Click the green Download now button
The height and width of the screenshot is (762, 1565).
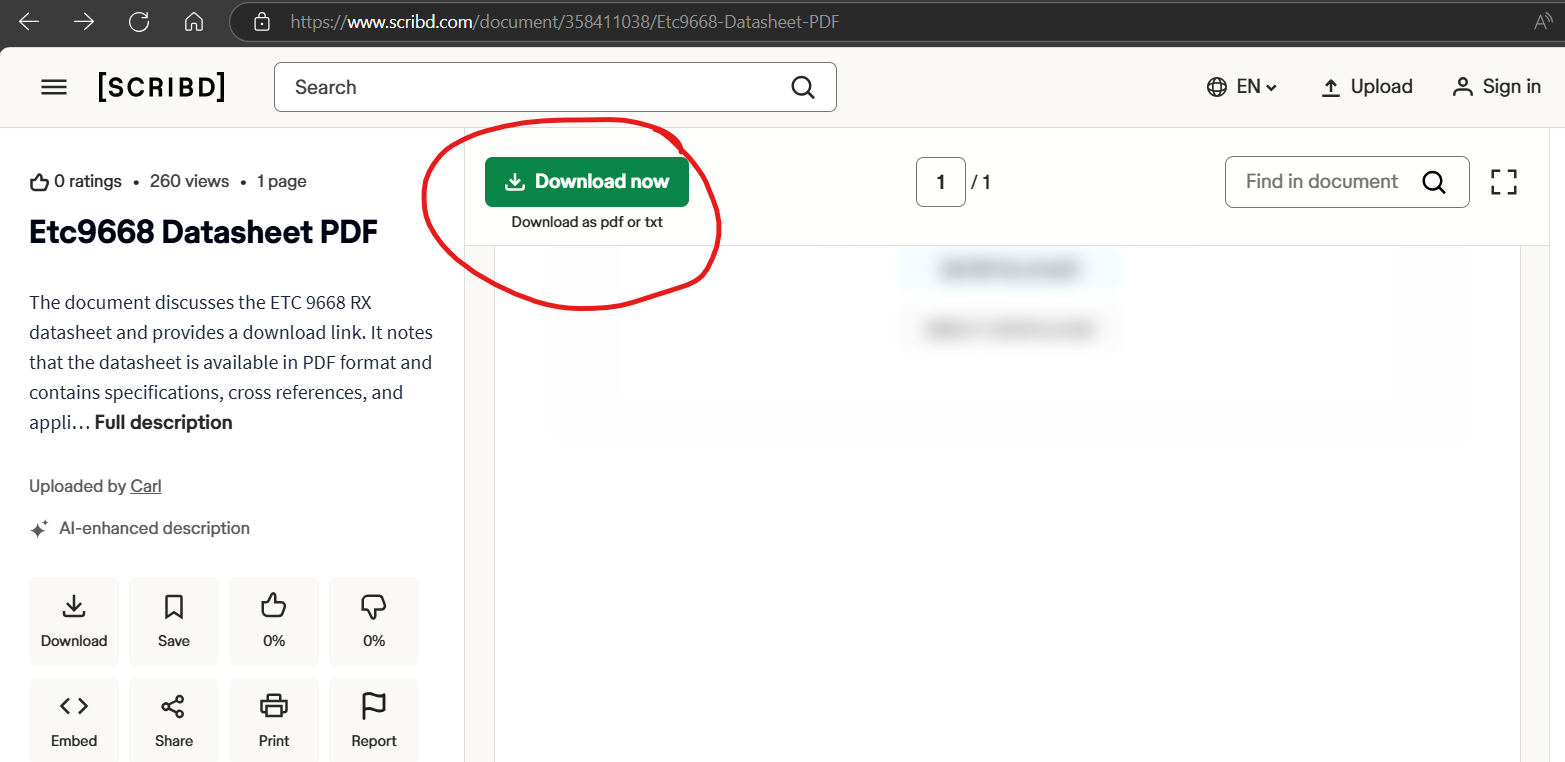(x=587, y=182)
